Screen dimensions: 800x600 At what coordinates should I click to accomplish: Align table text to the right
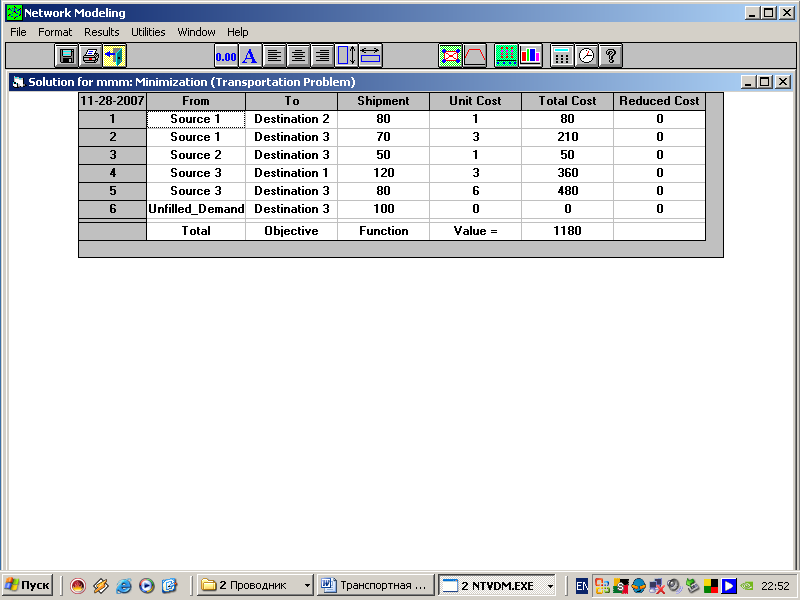pos(322,56)
